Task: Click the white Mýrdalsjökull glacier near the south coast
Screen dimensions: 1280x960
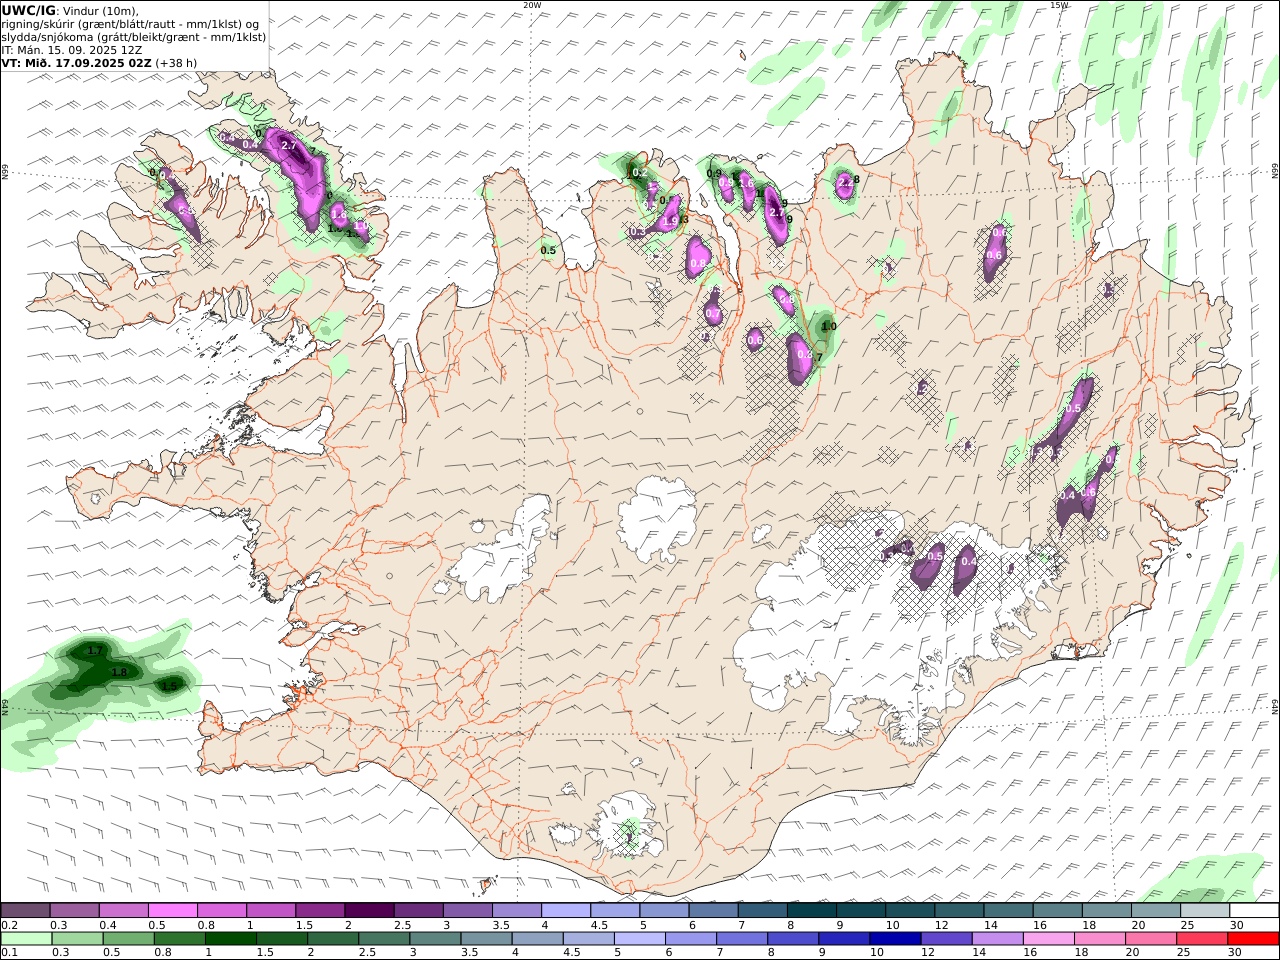Action: click(x=626, y=826)
